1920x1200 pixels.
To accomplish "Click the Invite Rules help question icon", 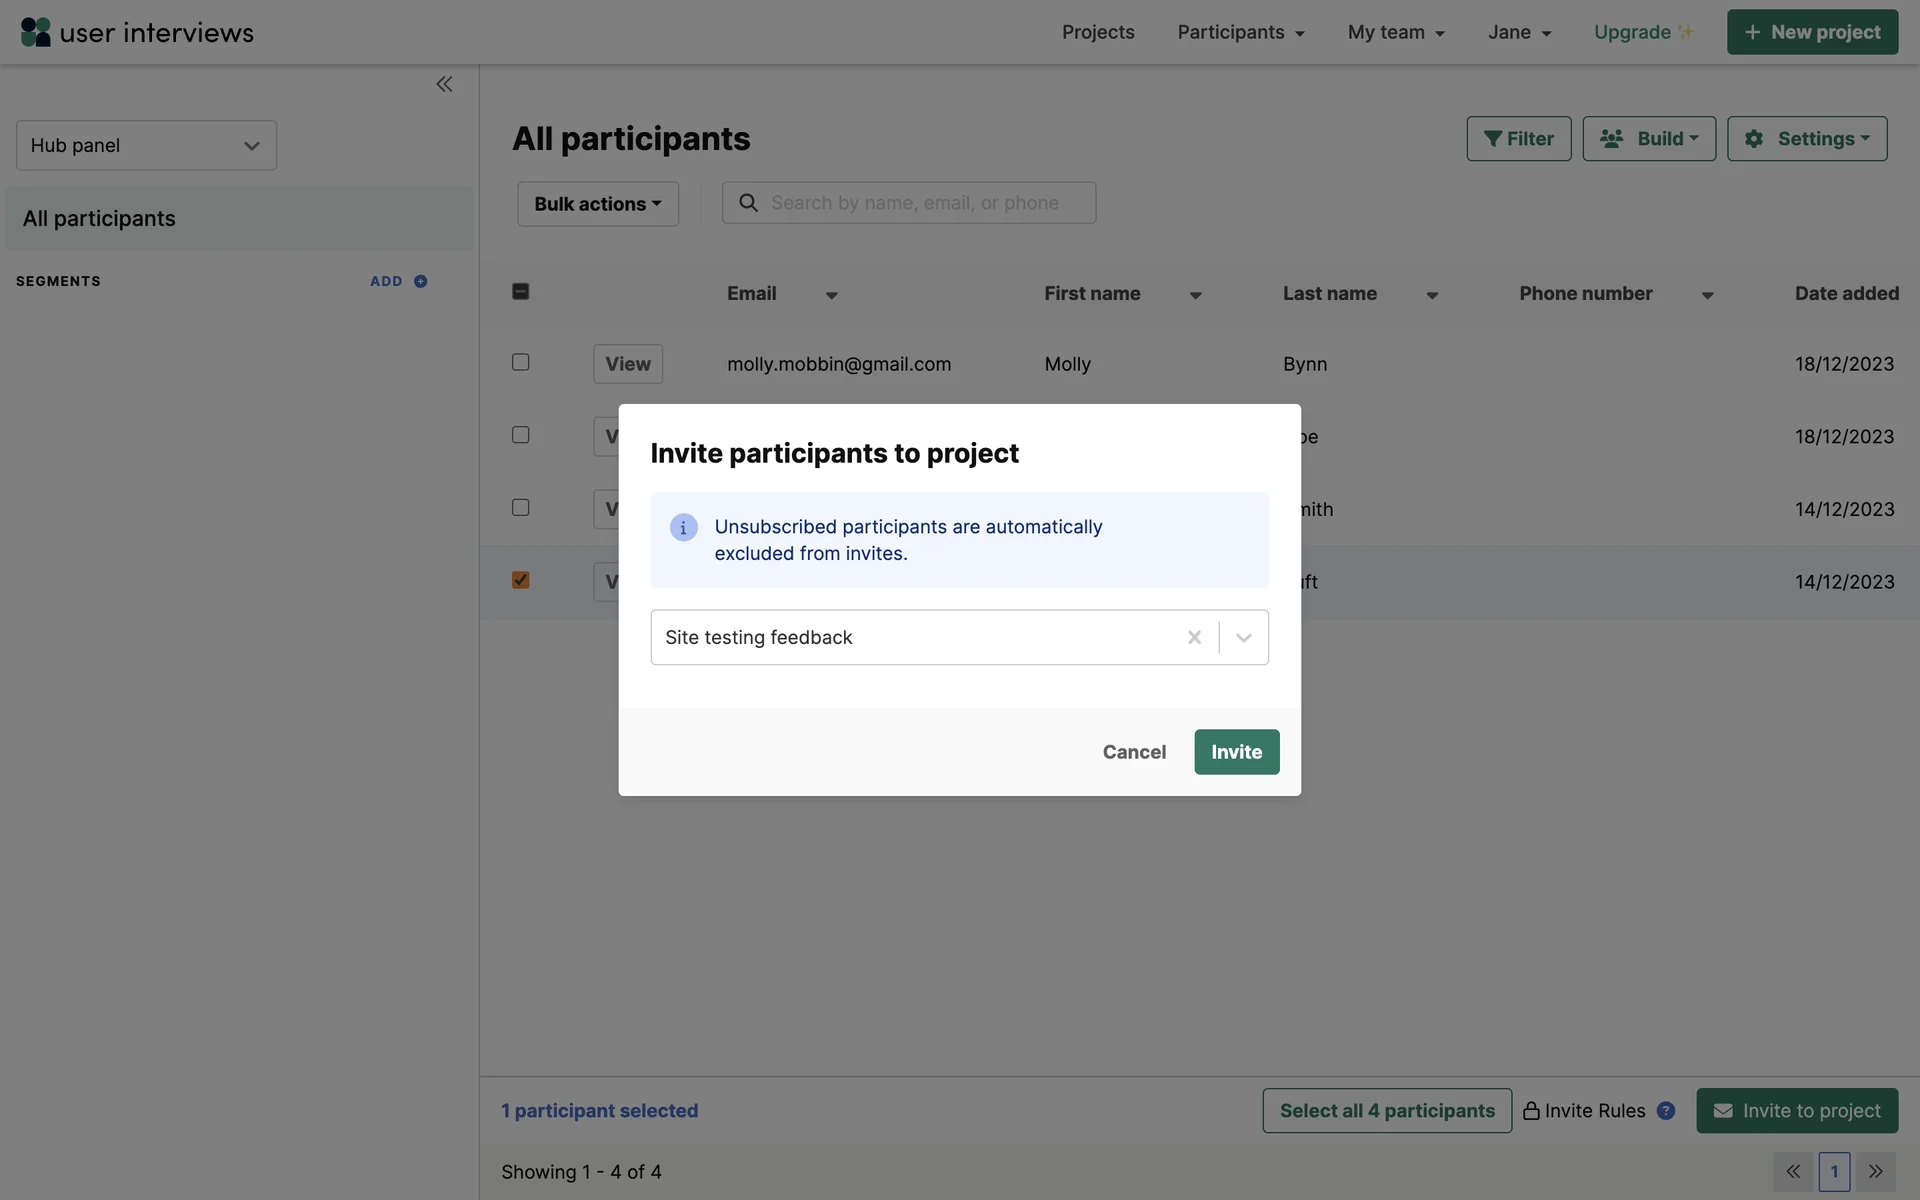I will click(1666, 1111).
